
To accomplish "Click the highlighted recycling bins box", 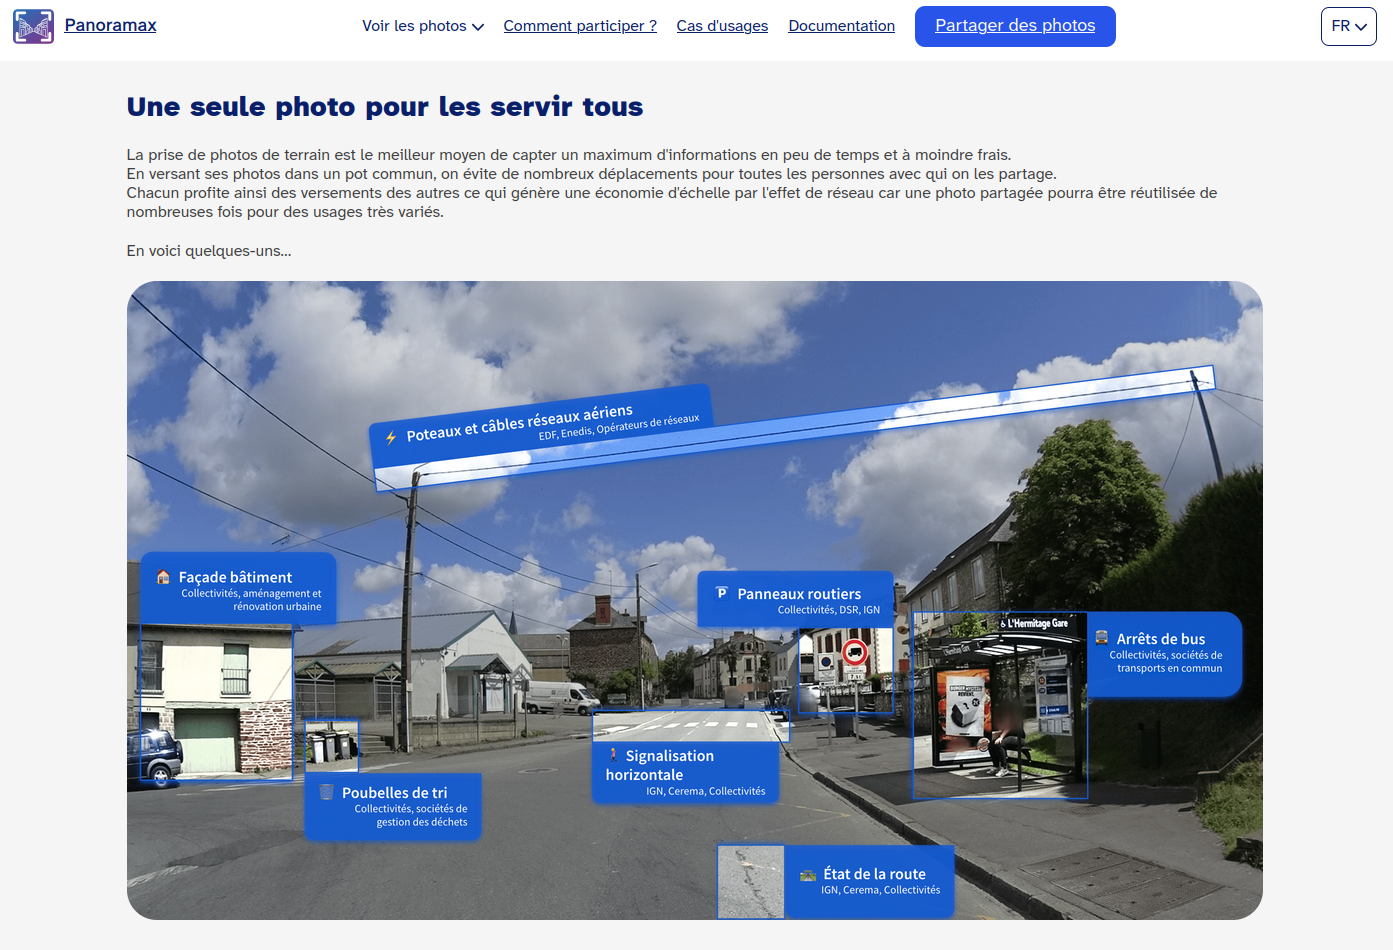I will (331, 746).
